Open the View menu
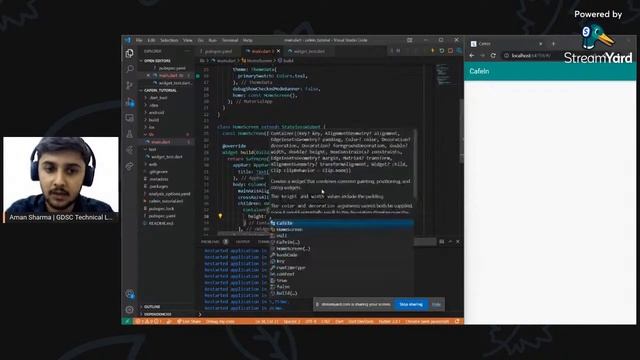The image size is (640, 360). (187, 40)
